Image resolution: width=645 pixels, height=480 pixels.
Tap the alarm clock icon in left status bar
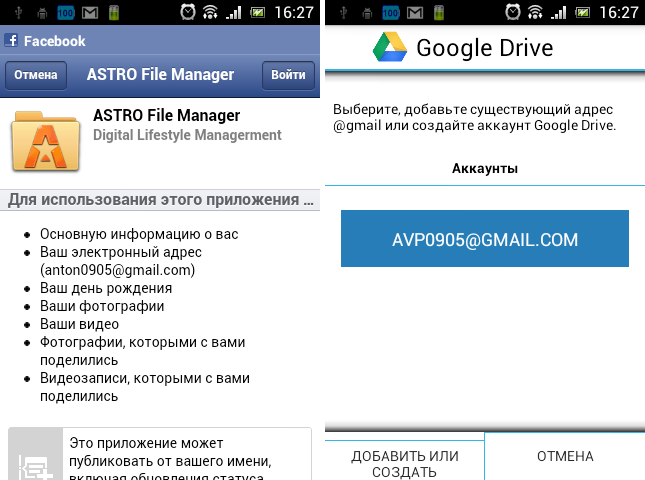point(188,12)
